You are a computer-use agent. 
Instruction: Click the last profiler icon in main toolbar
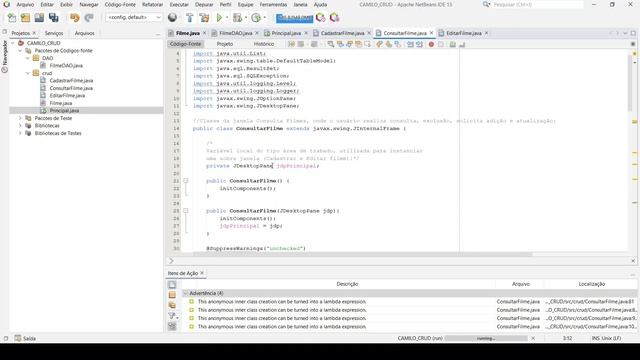pyautogui.click(x=334, y=18)
